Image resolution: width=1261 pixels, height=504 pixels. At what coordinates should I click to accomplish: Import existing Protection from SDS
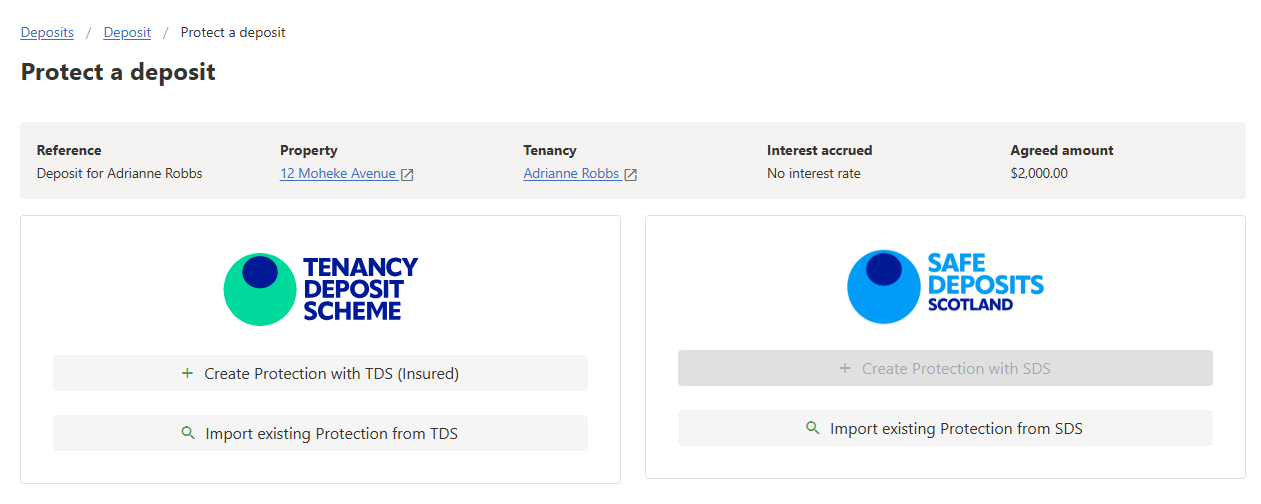pyautogui.click(x=945, y=428)
